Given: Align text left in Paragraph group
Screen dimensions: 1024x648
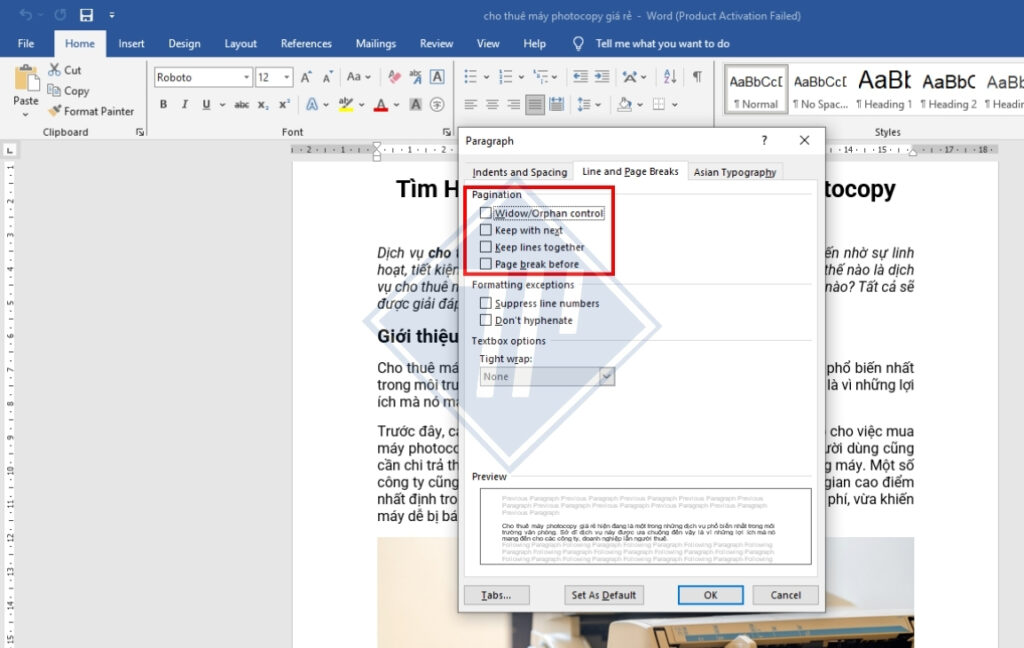Looking at the screenshot, I should click(x=470, y=105).
